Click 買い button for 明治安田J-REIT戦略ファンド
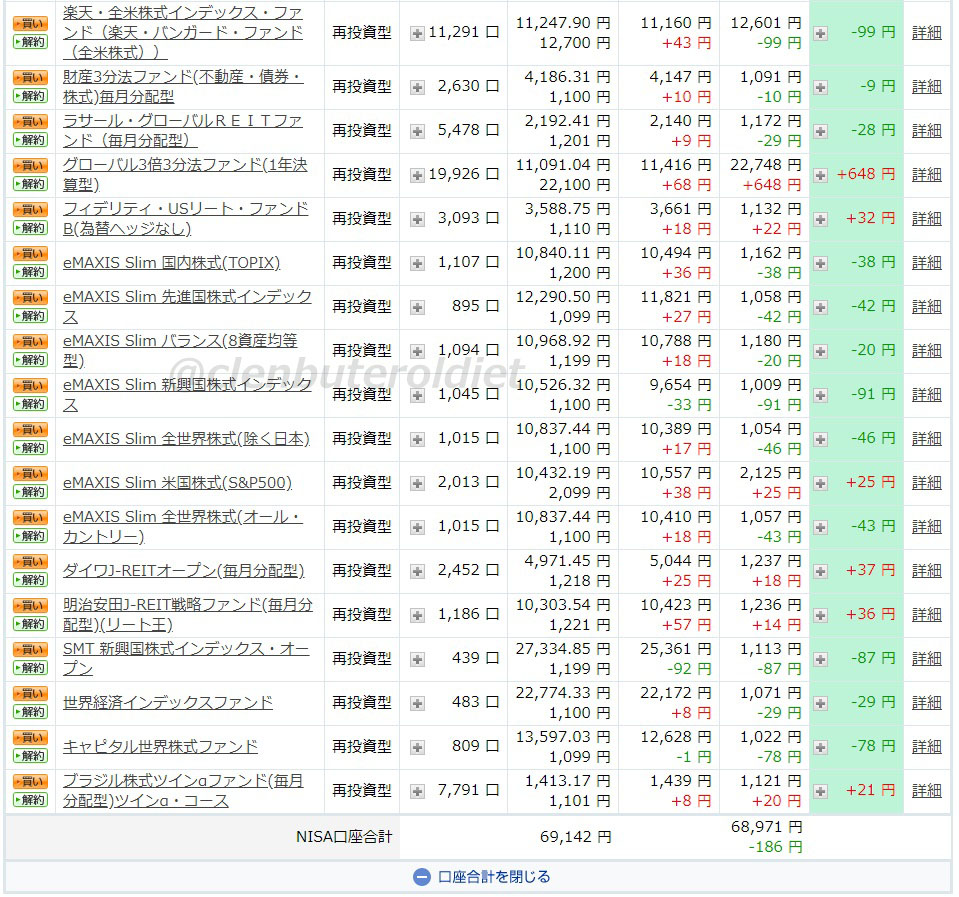Screen dimensions: 959x897 31,606
